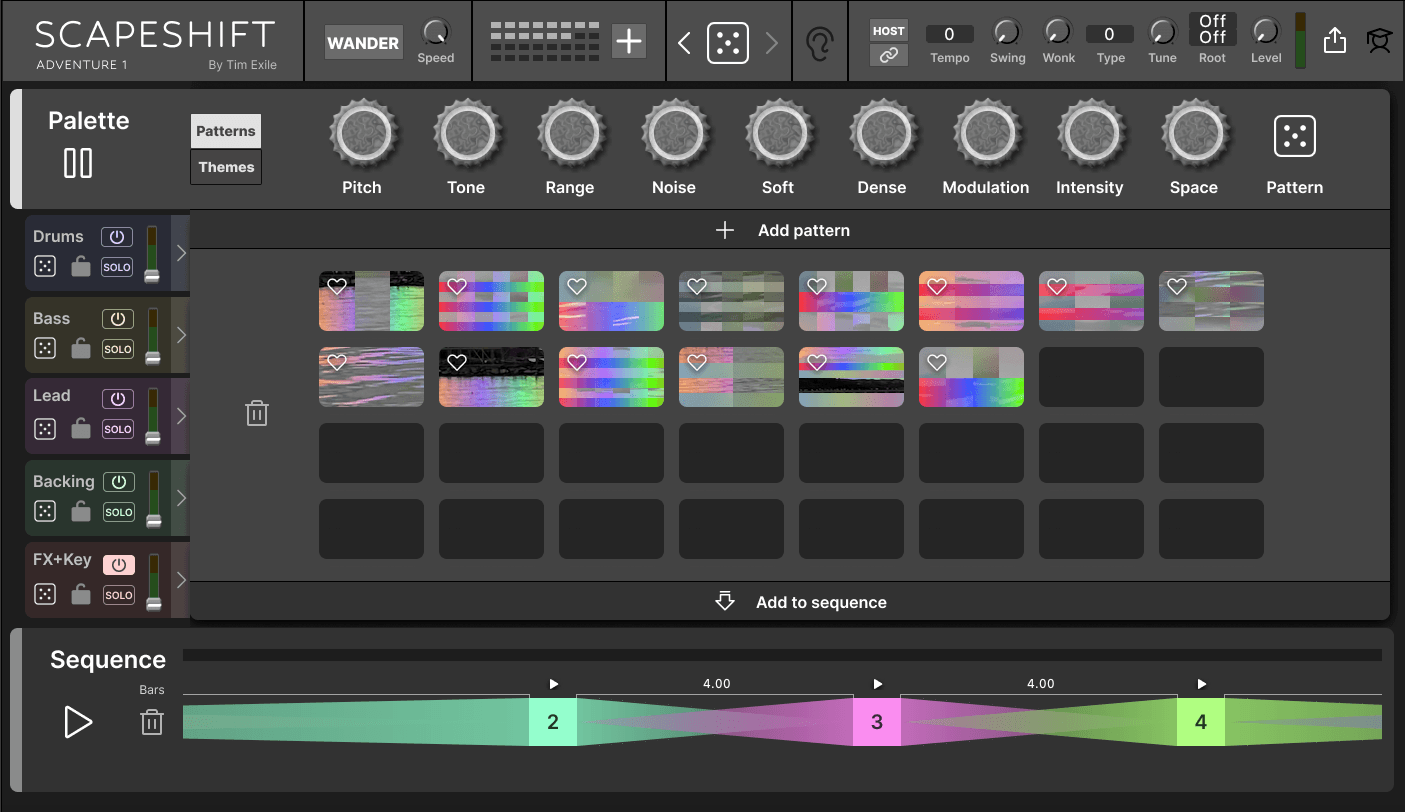1405x812 pixels.
Task: Expand the FX+Key track chevron
Action: coord(181,579)
